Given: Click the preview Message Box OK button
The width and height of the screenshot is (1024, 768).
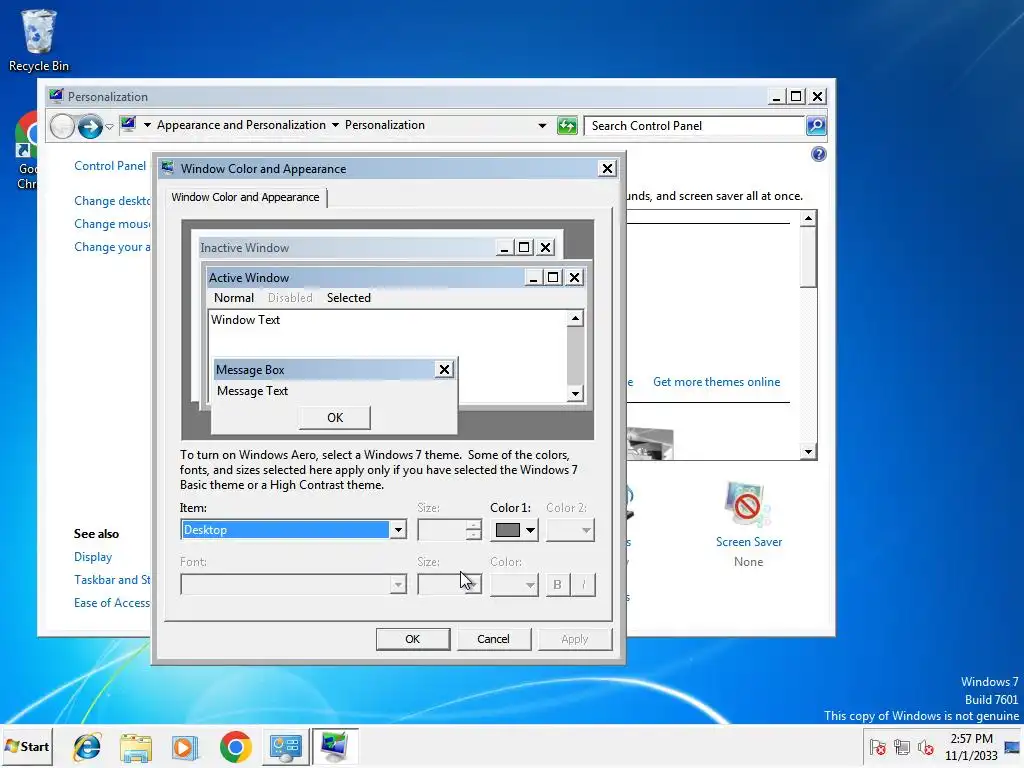Looking at the screenshot, I should tap(335, 417).
